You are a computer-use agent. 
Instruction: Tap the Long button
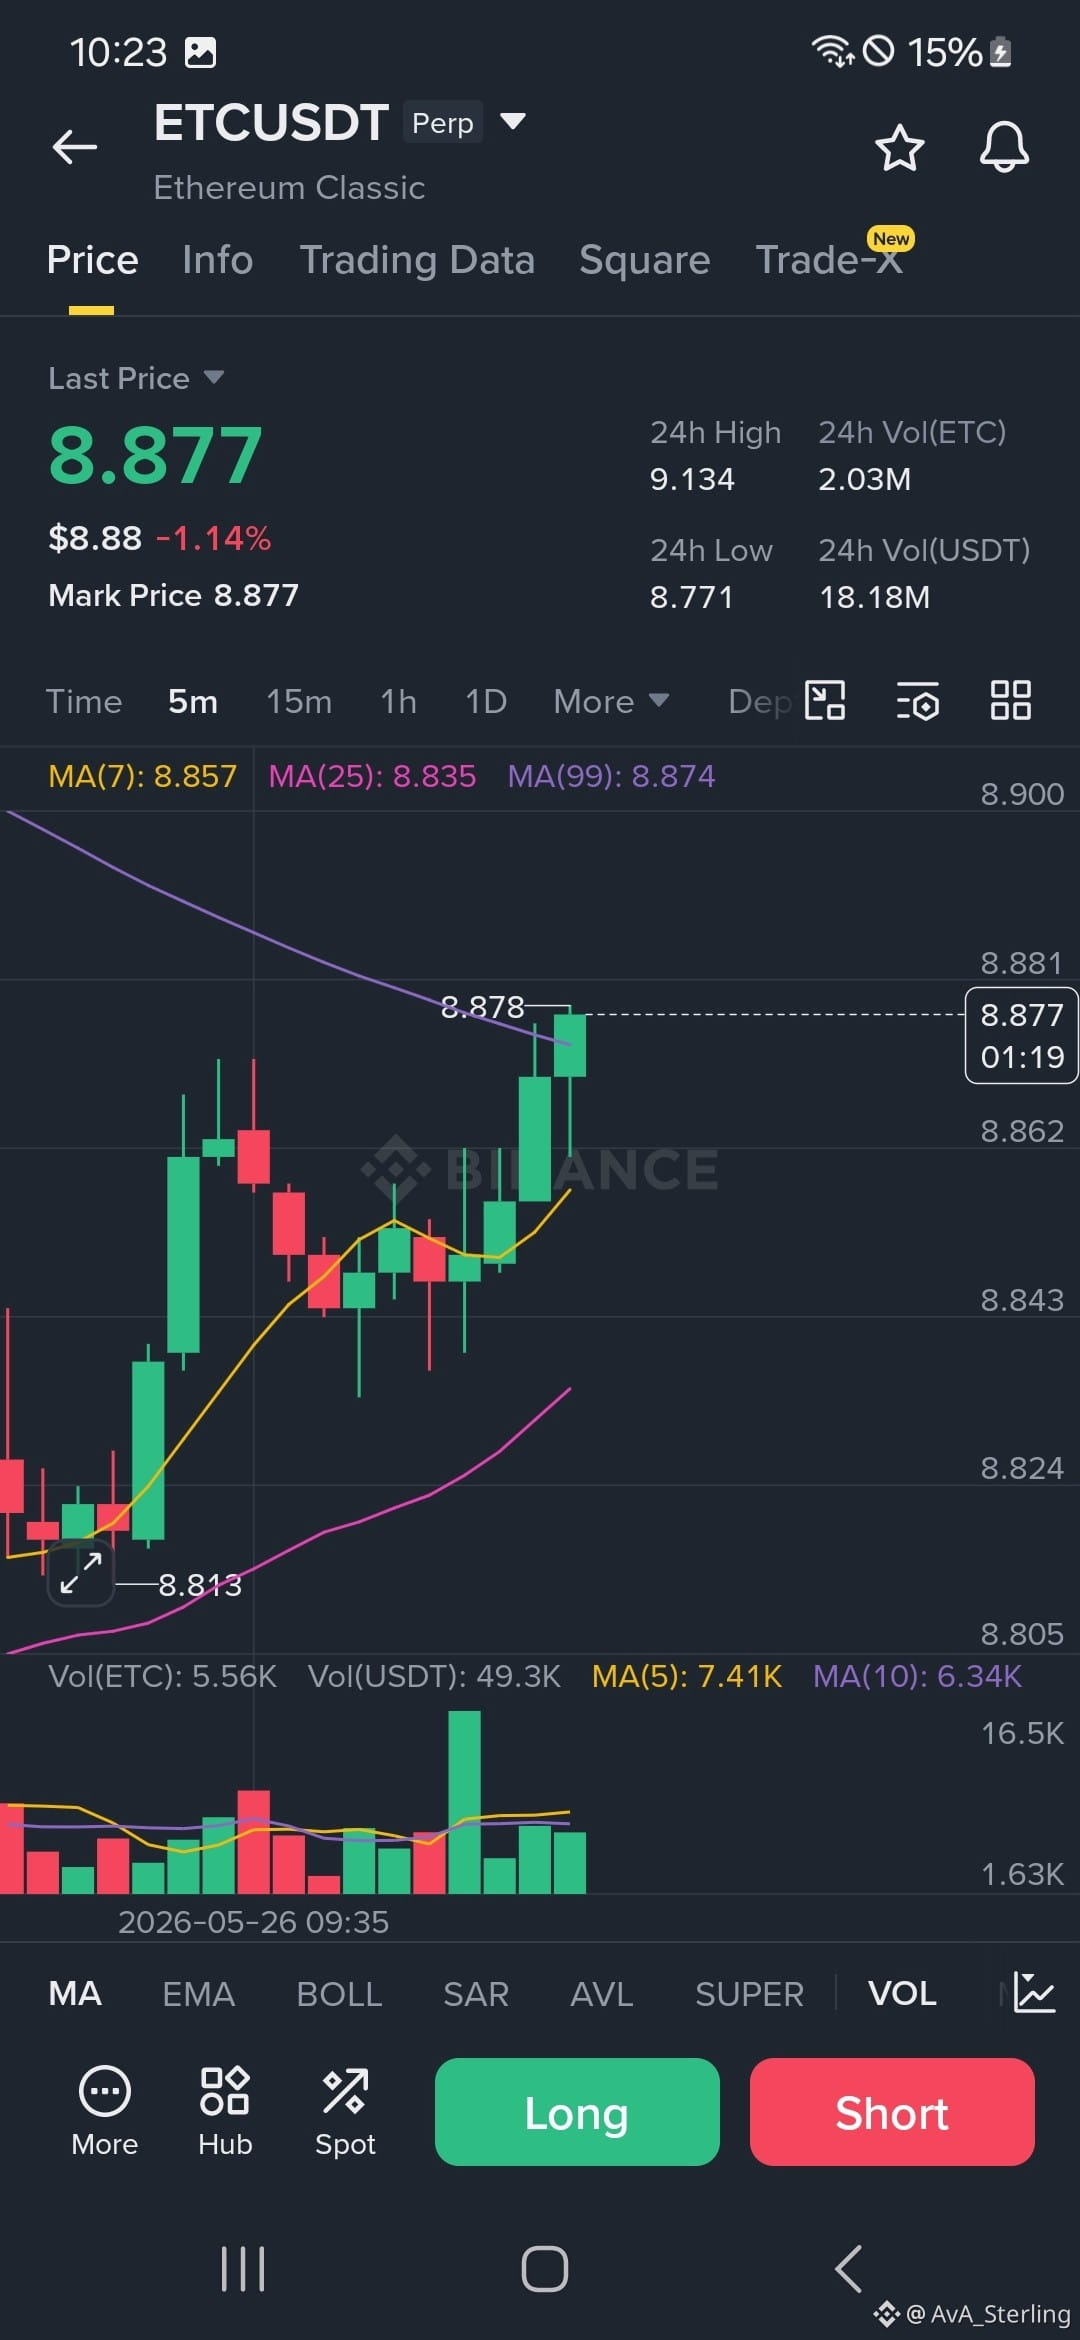[x=577, y=2112]
